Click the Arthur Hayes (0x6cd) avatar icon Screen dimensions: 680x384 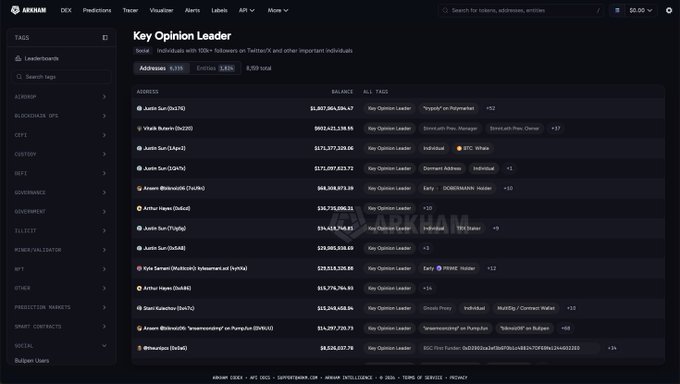139,208
